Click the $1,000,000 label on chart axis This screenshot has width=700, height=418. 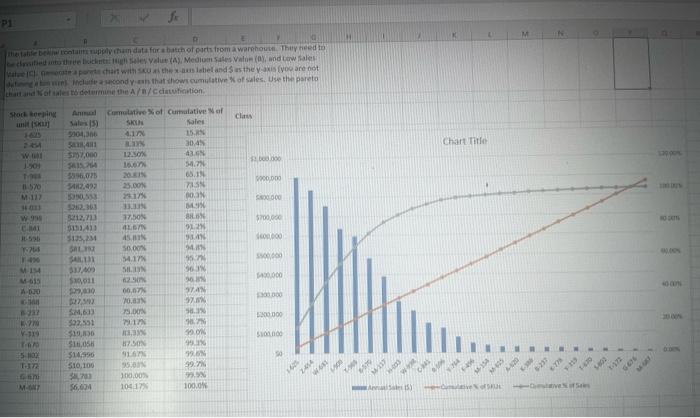pos(266,159)
